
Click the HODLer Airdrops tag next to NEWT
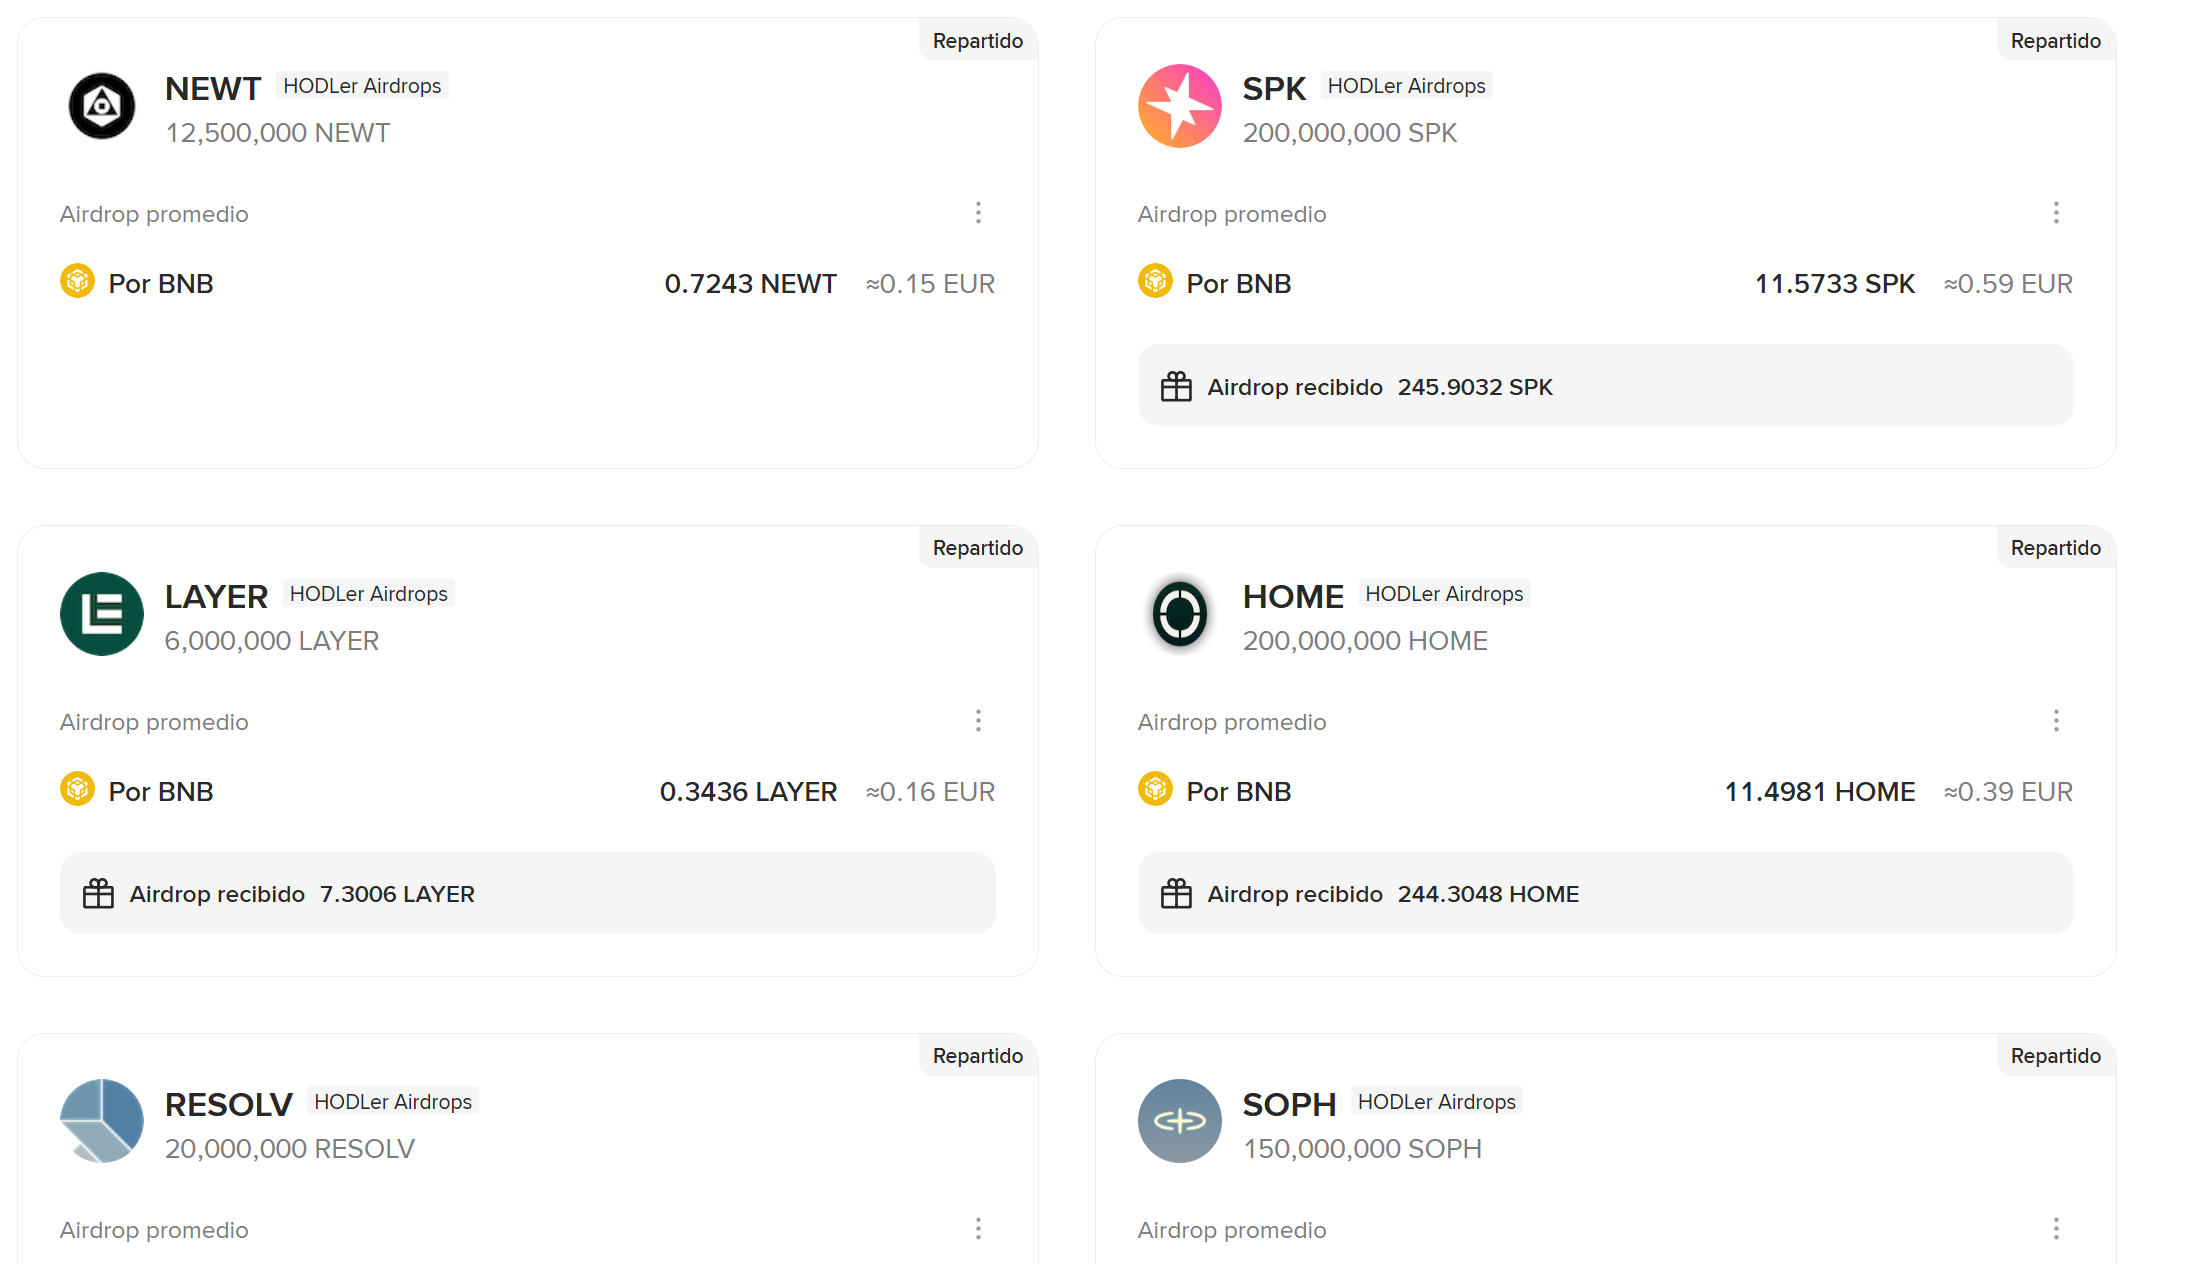pos(362,86)
